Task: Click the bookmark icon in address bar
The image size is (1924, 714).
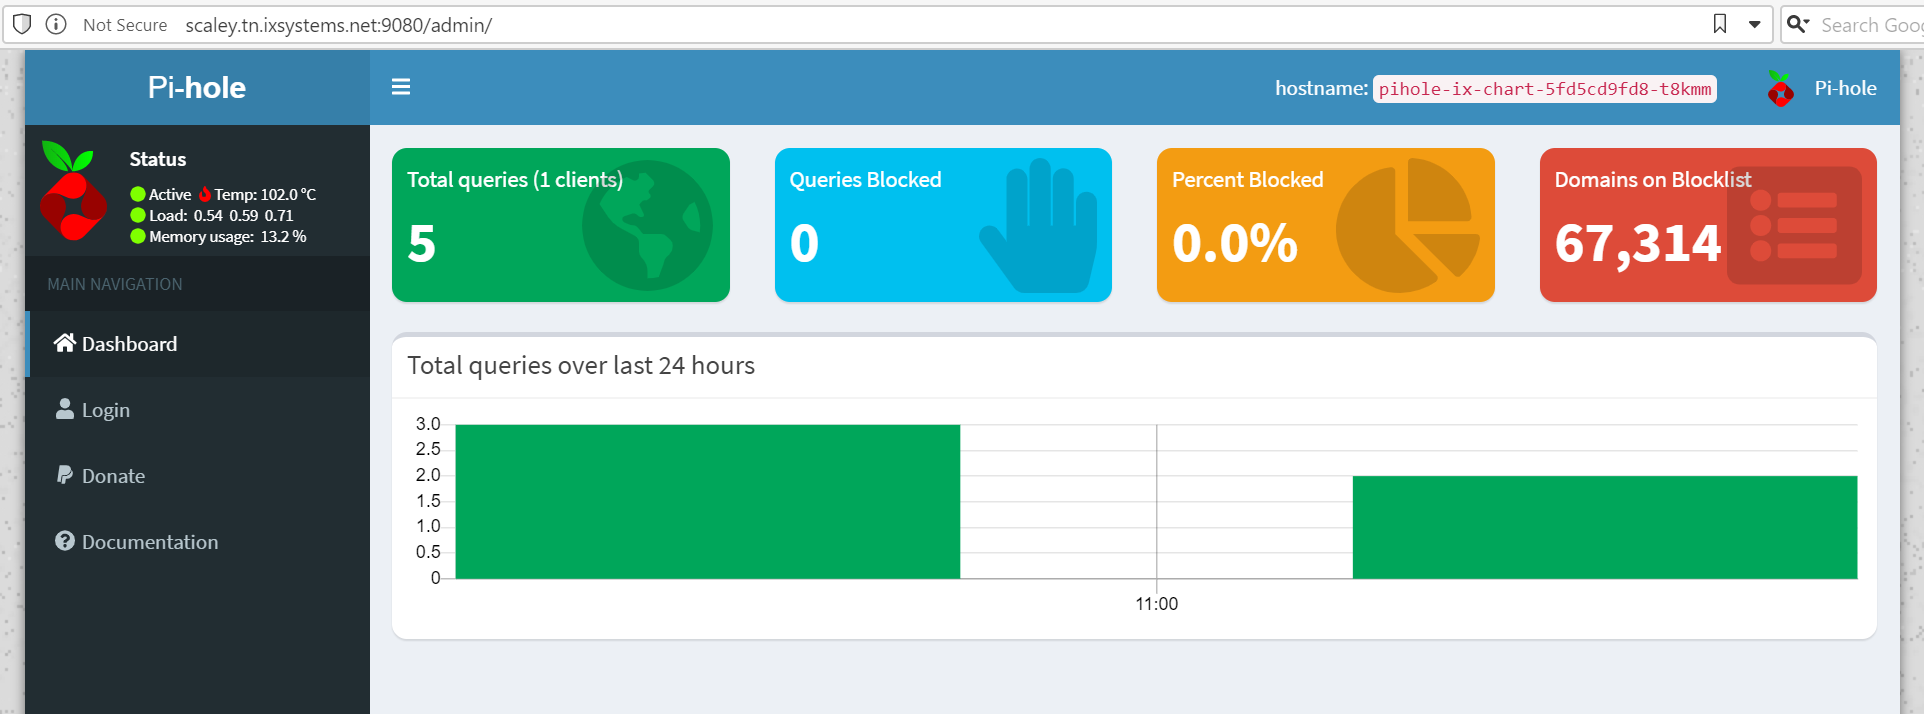Action: pyautogui.click(x=1720, y=24)
